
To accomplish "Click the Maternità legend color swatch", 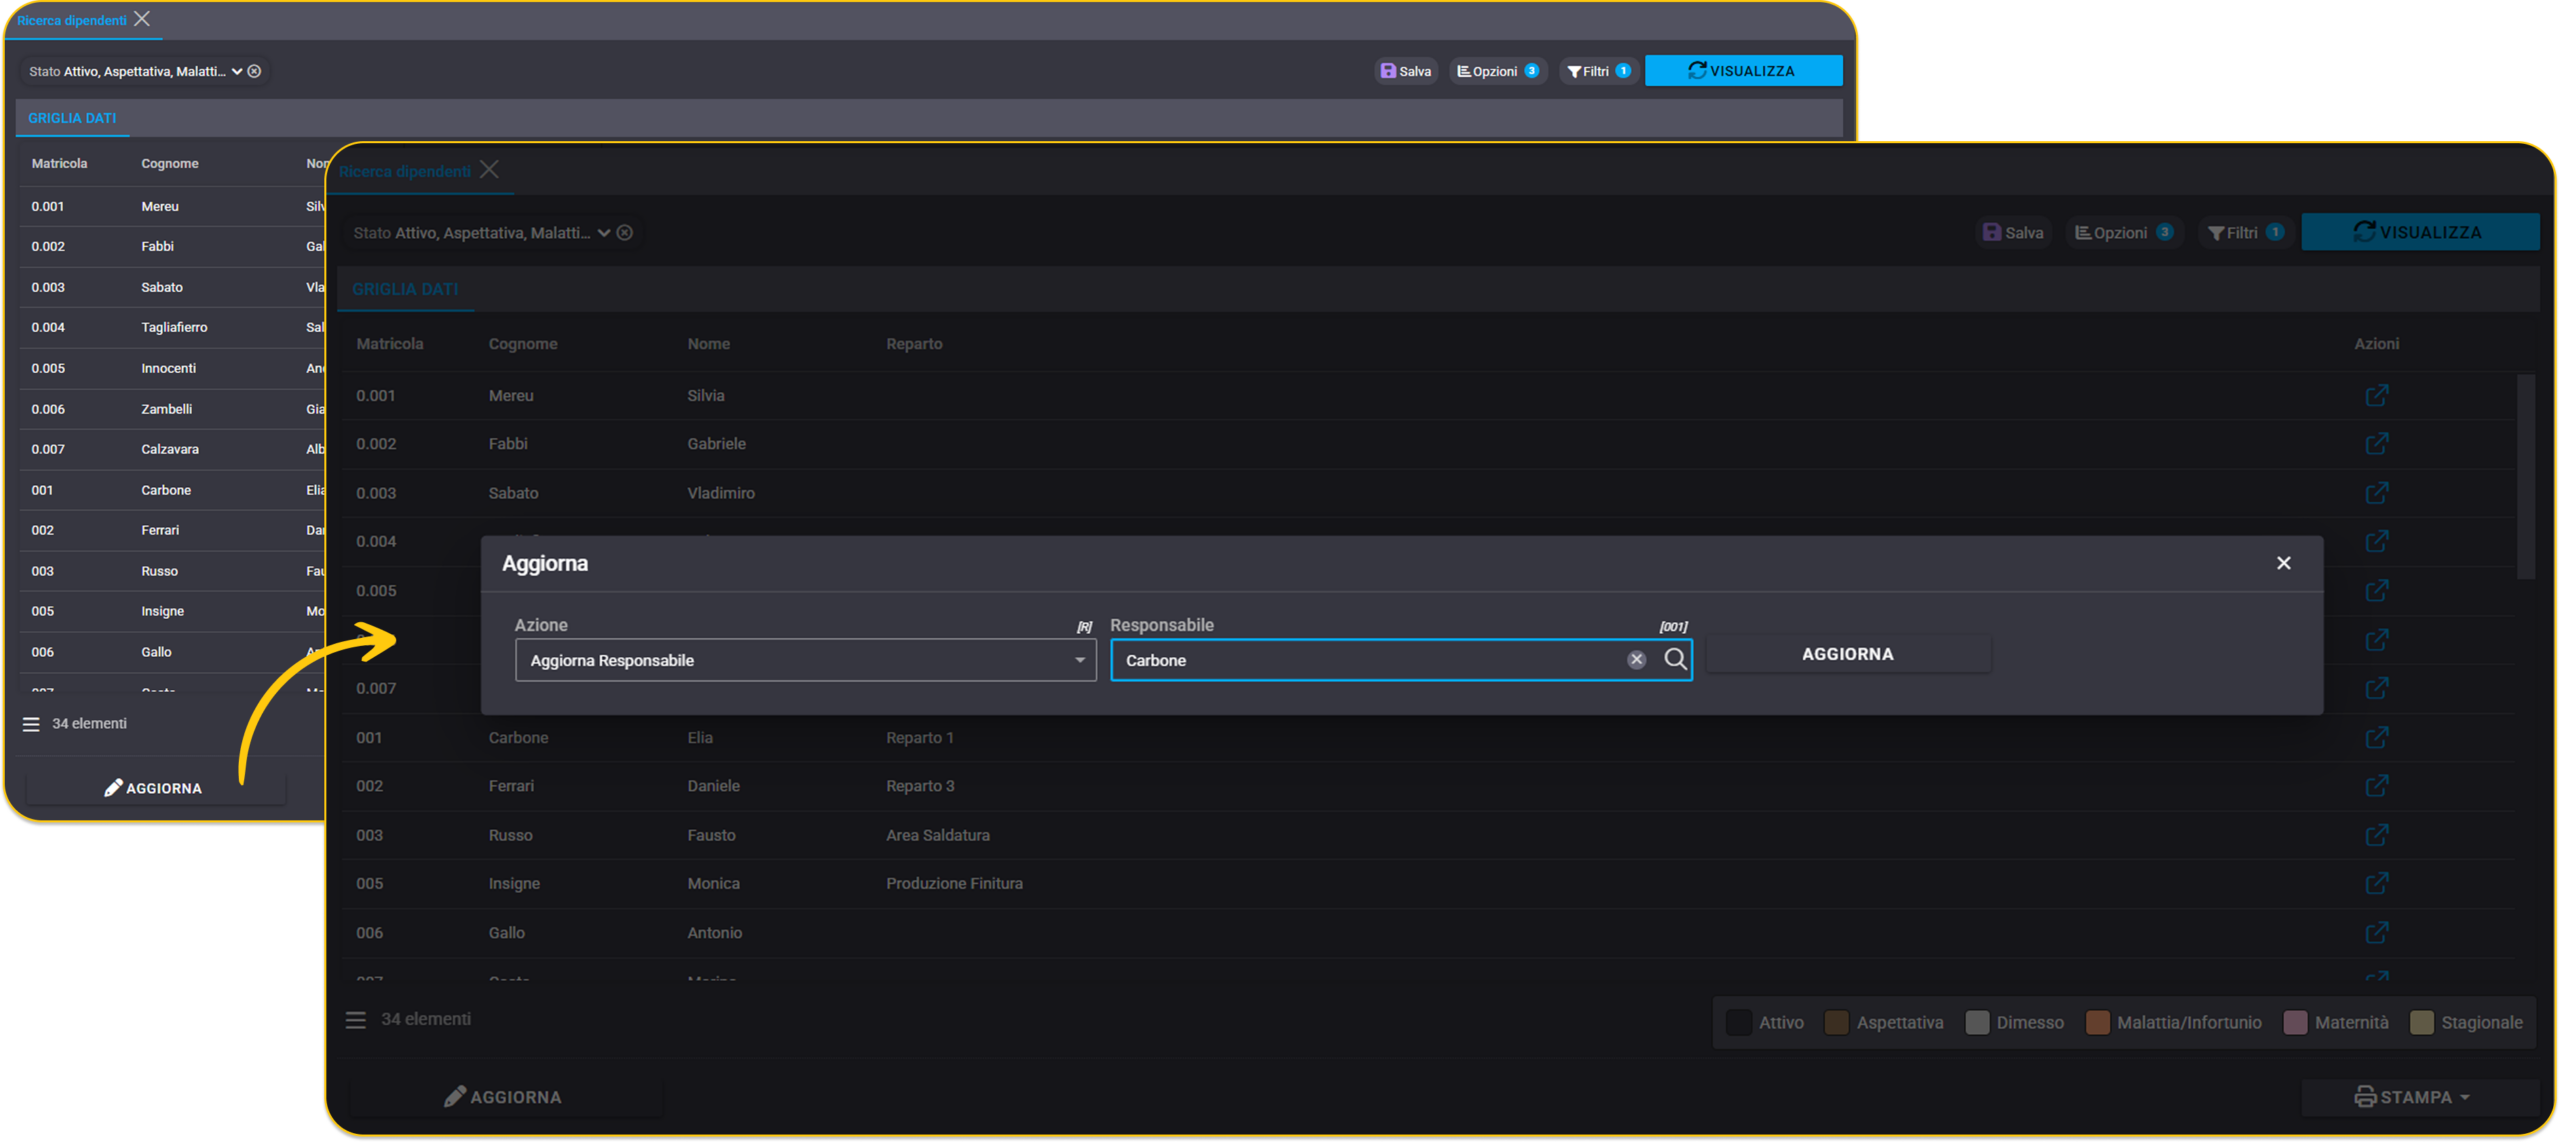I will click(2295, 1023).
